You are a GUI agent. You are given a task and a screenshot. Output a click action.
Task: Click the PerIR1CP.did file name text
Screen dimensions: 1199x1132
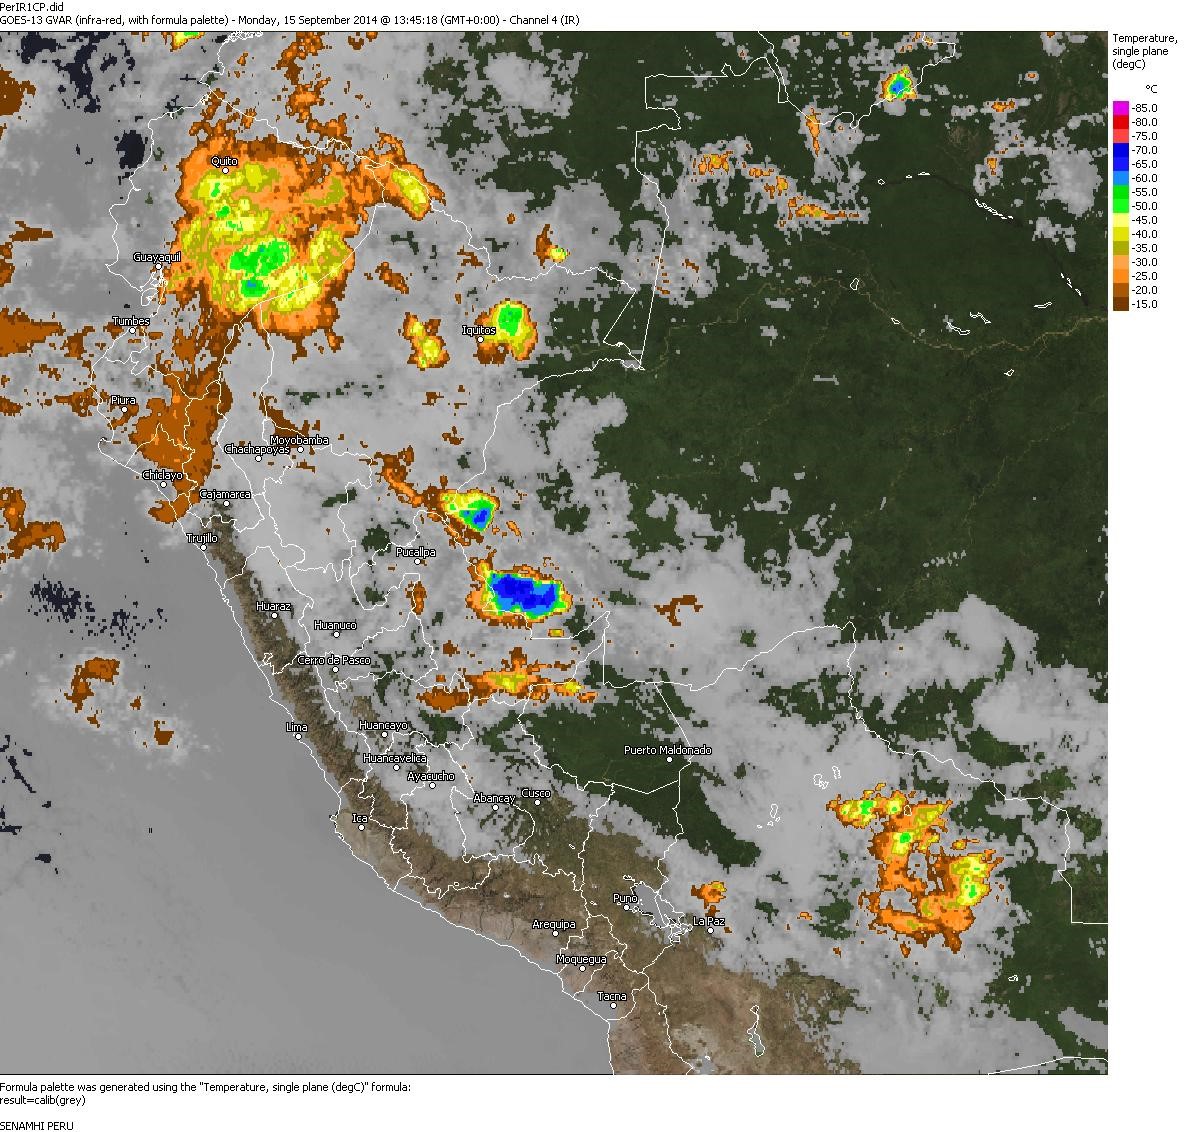tap(32, 6)
